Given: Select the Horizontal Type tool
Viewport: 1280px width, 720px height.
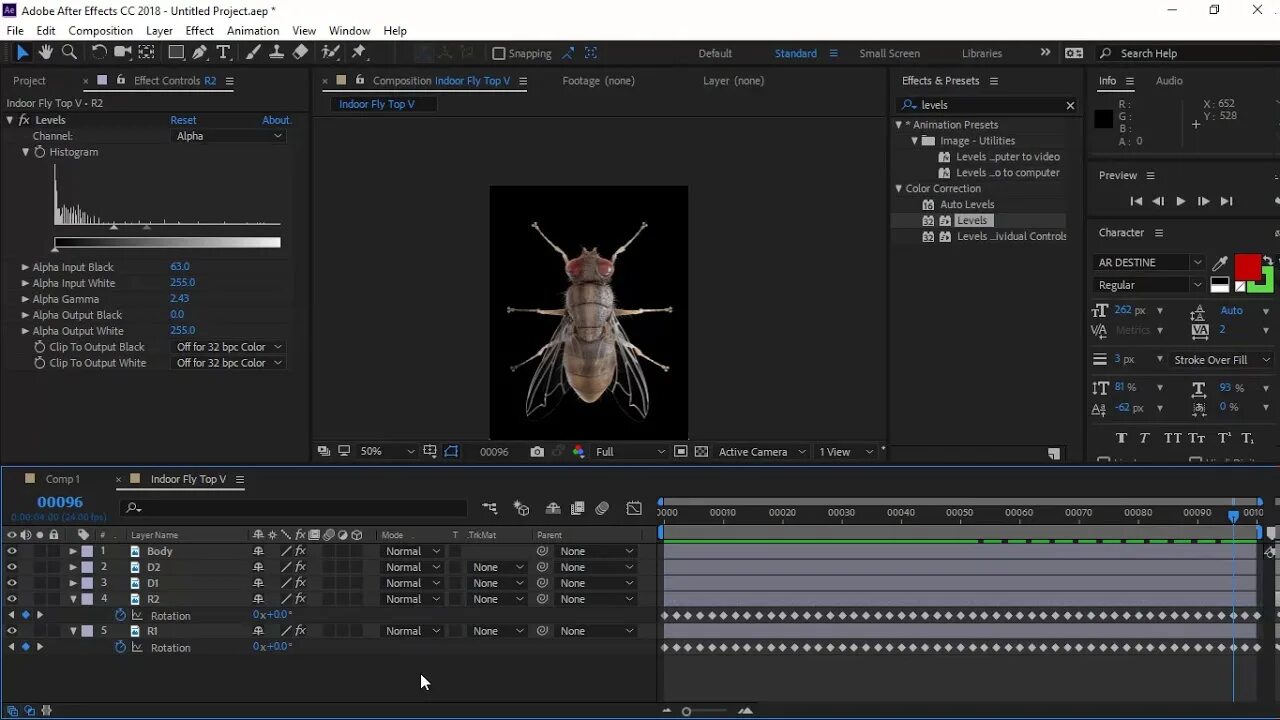Looking at the screenshot, I should (x=224, y=53).
